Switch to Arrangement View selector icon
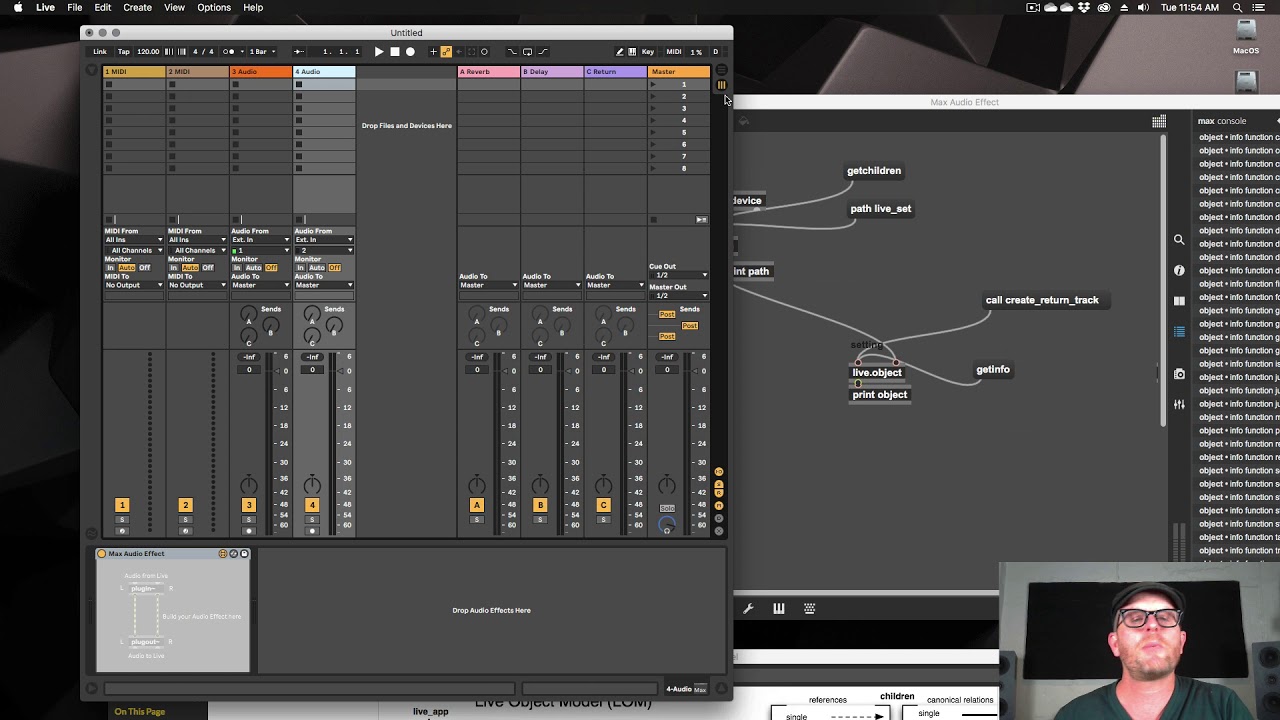This screenshot has width=1280, height=720. point(721,71)
